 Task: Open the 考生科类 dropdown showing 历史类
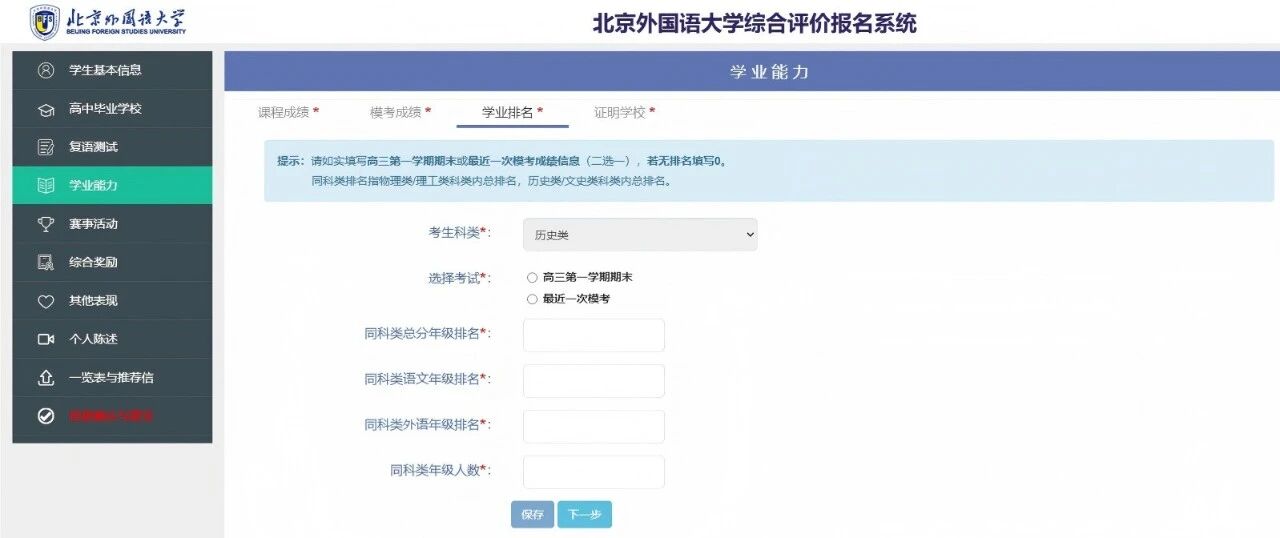click(640, 235)
